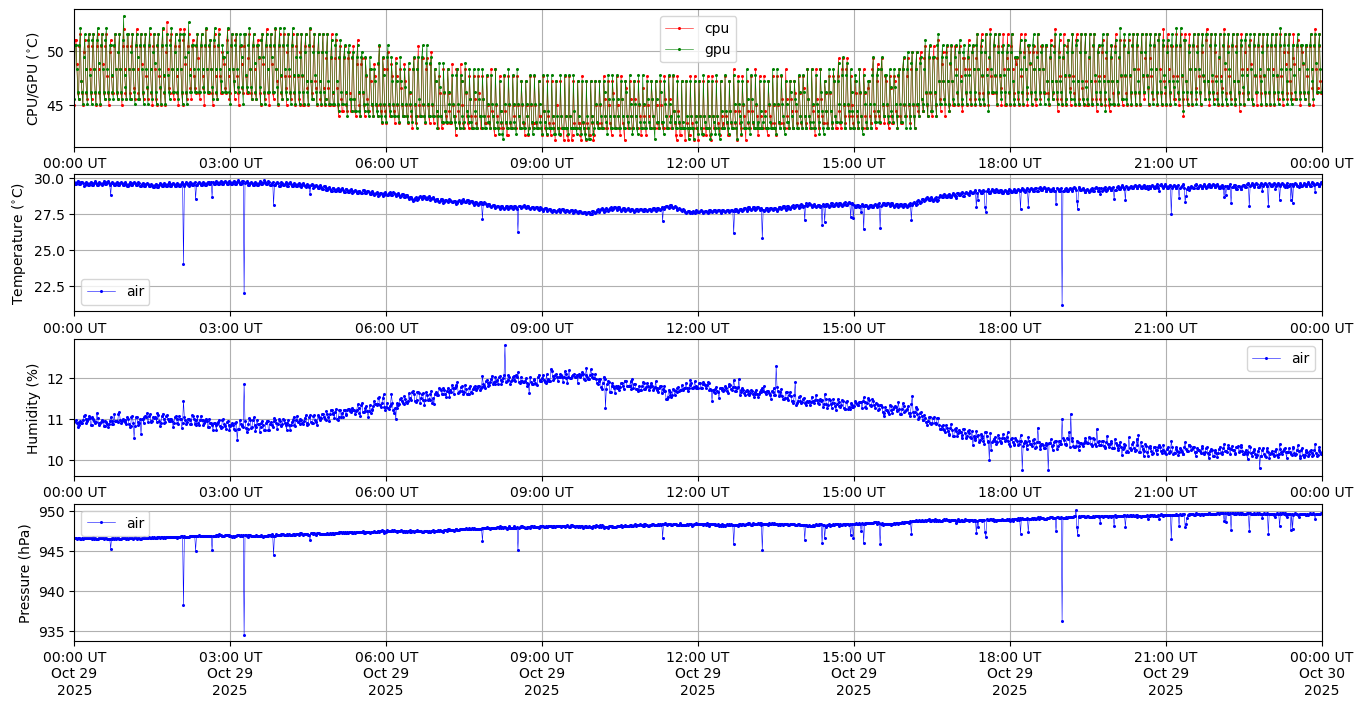The image size is (1363, 707).
Task: Click the 12 tick on Humidity axis
Action: (58, 378)
